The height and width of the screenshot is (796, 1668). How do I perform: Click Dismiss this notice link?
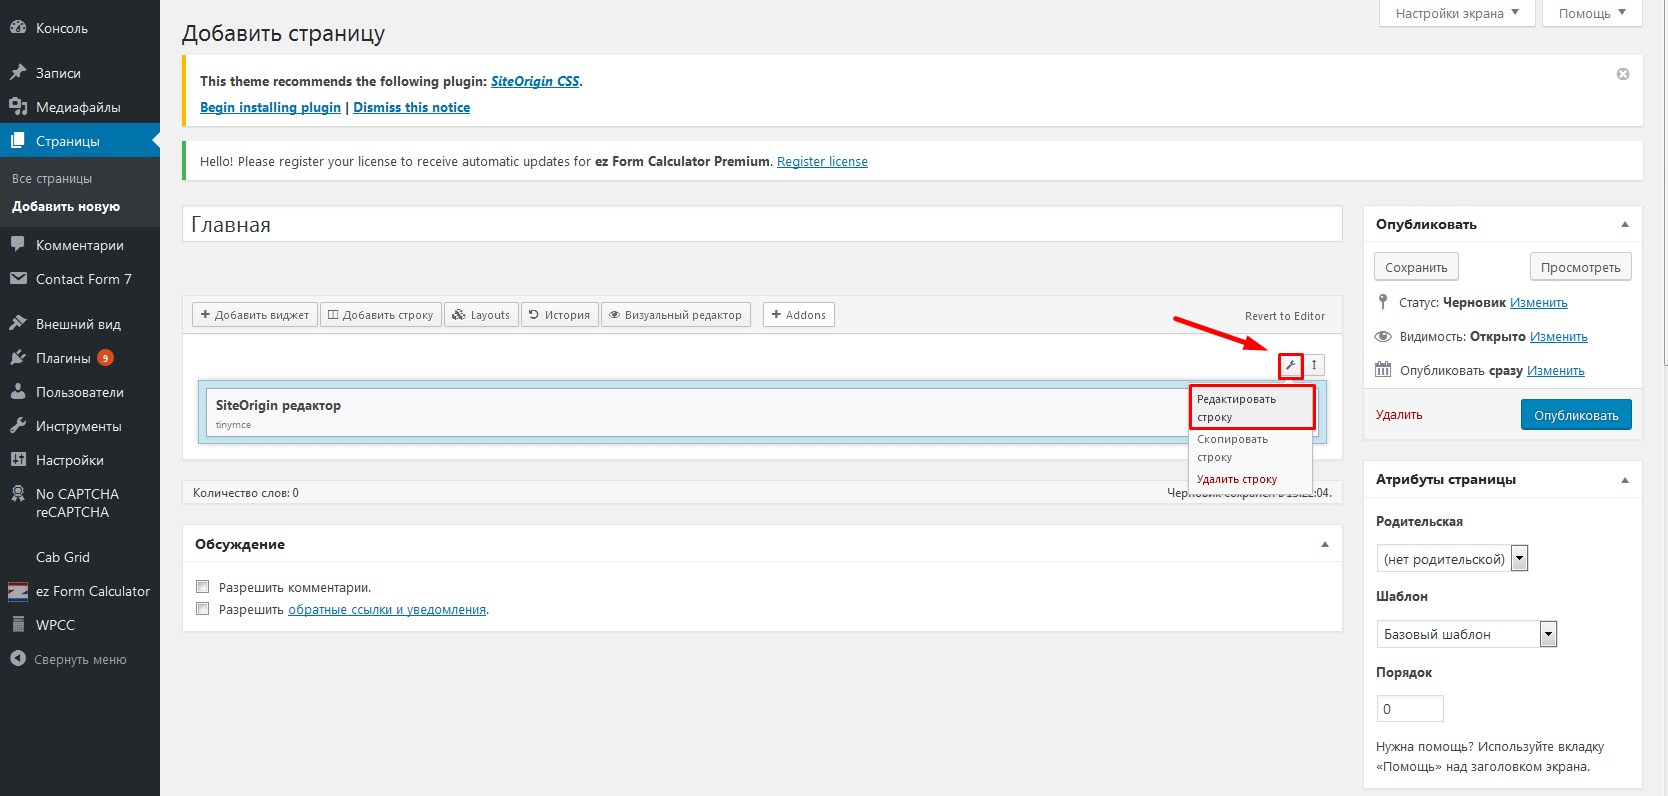point(411,108)
